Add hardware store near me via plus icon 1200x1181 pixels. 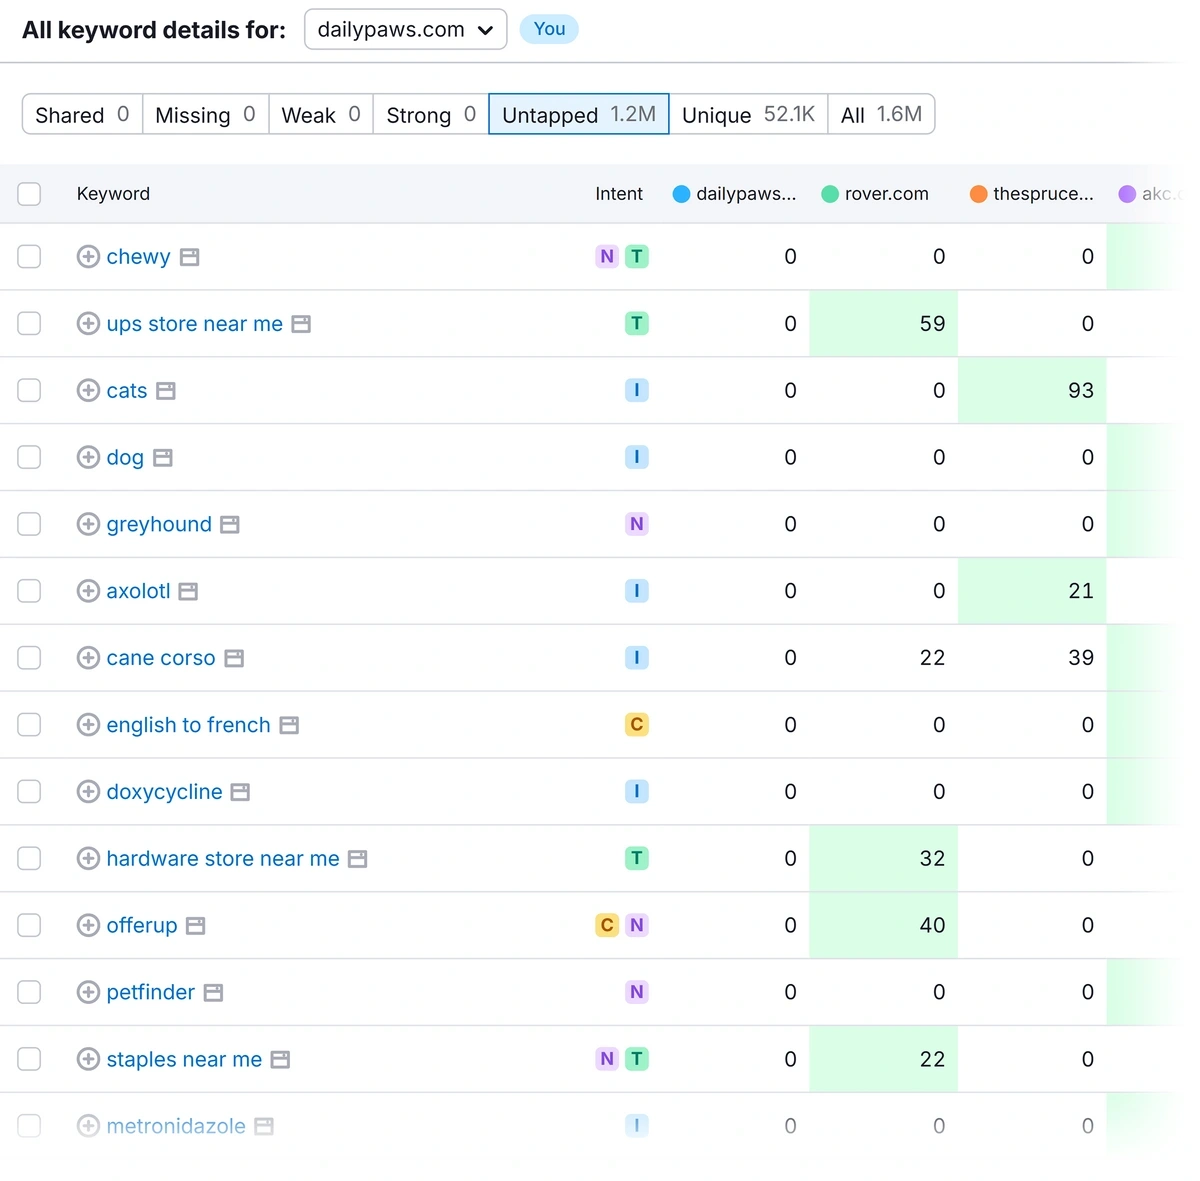(x=88, y=858)
